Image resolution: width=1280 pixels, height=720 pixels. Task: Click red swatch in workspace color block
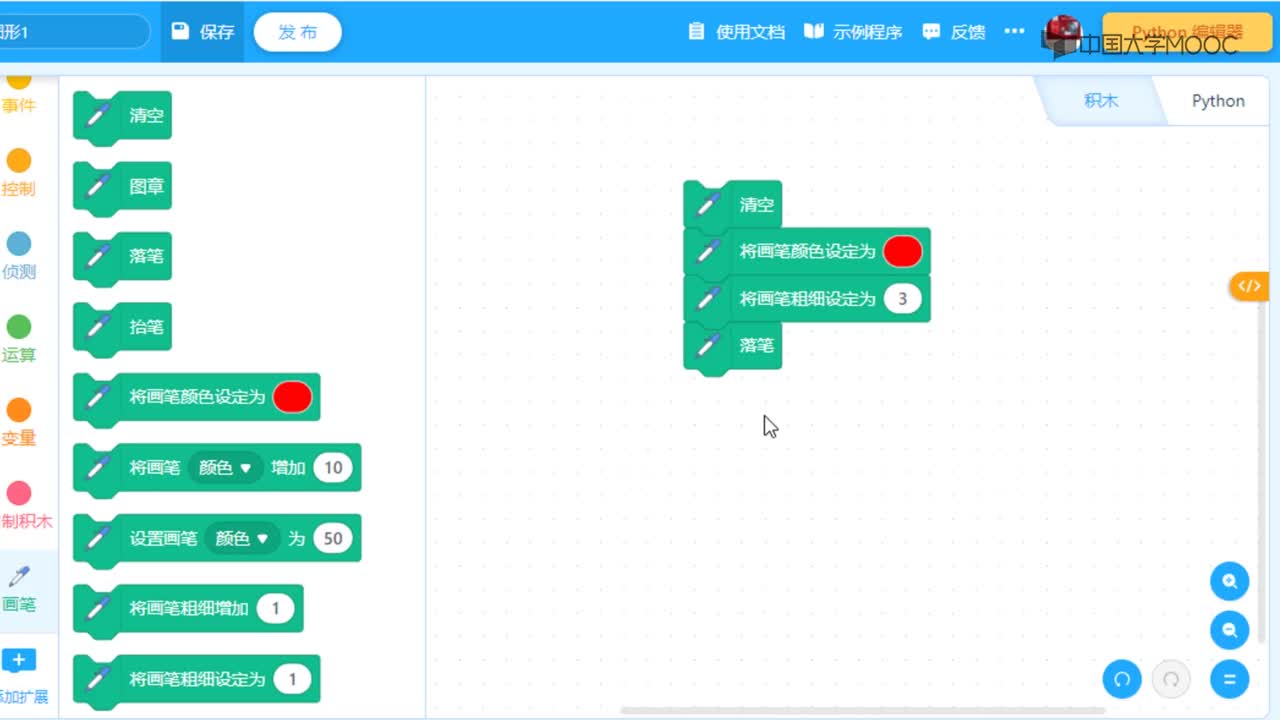coord(903,251)
